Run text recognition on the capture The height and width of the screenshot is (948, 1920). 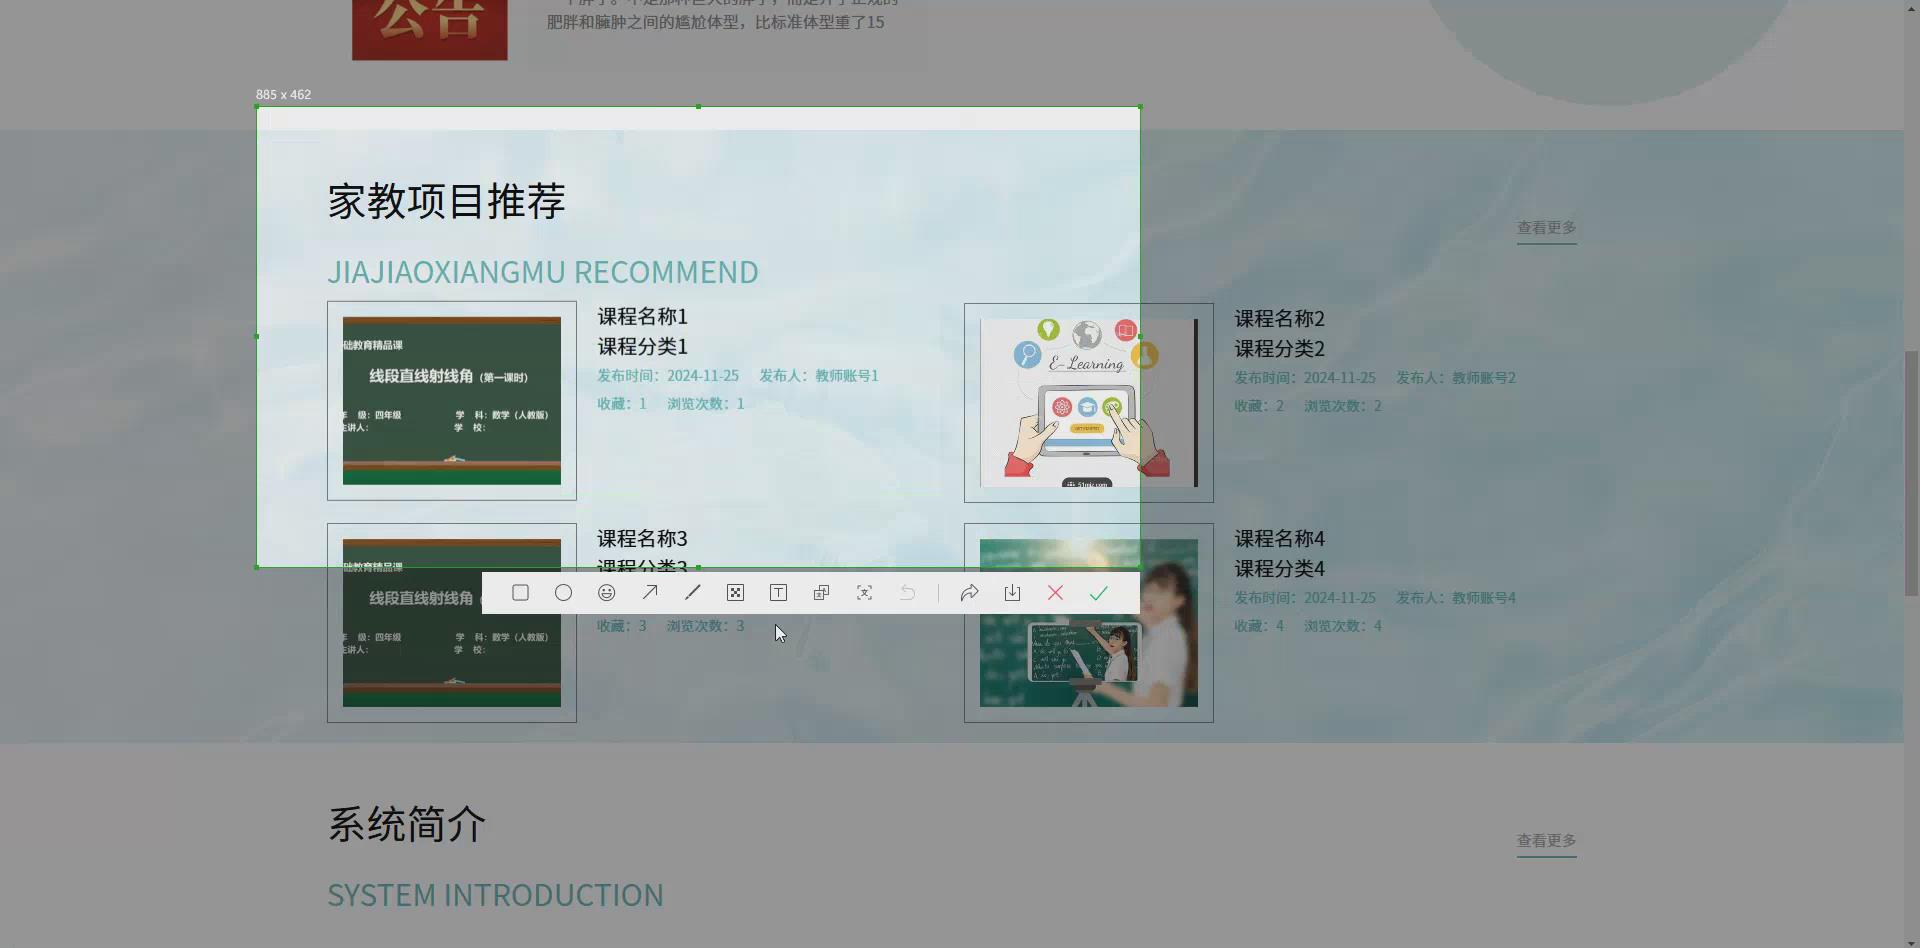coord(864,592)
